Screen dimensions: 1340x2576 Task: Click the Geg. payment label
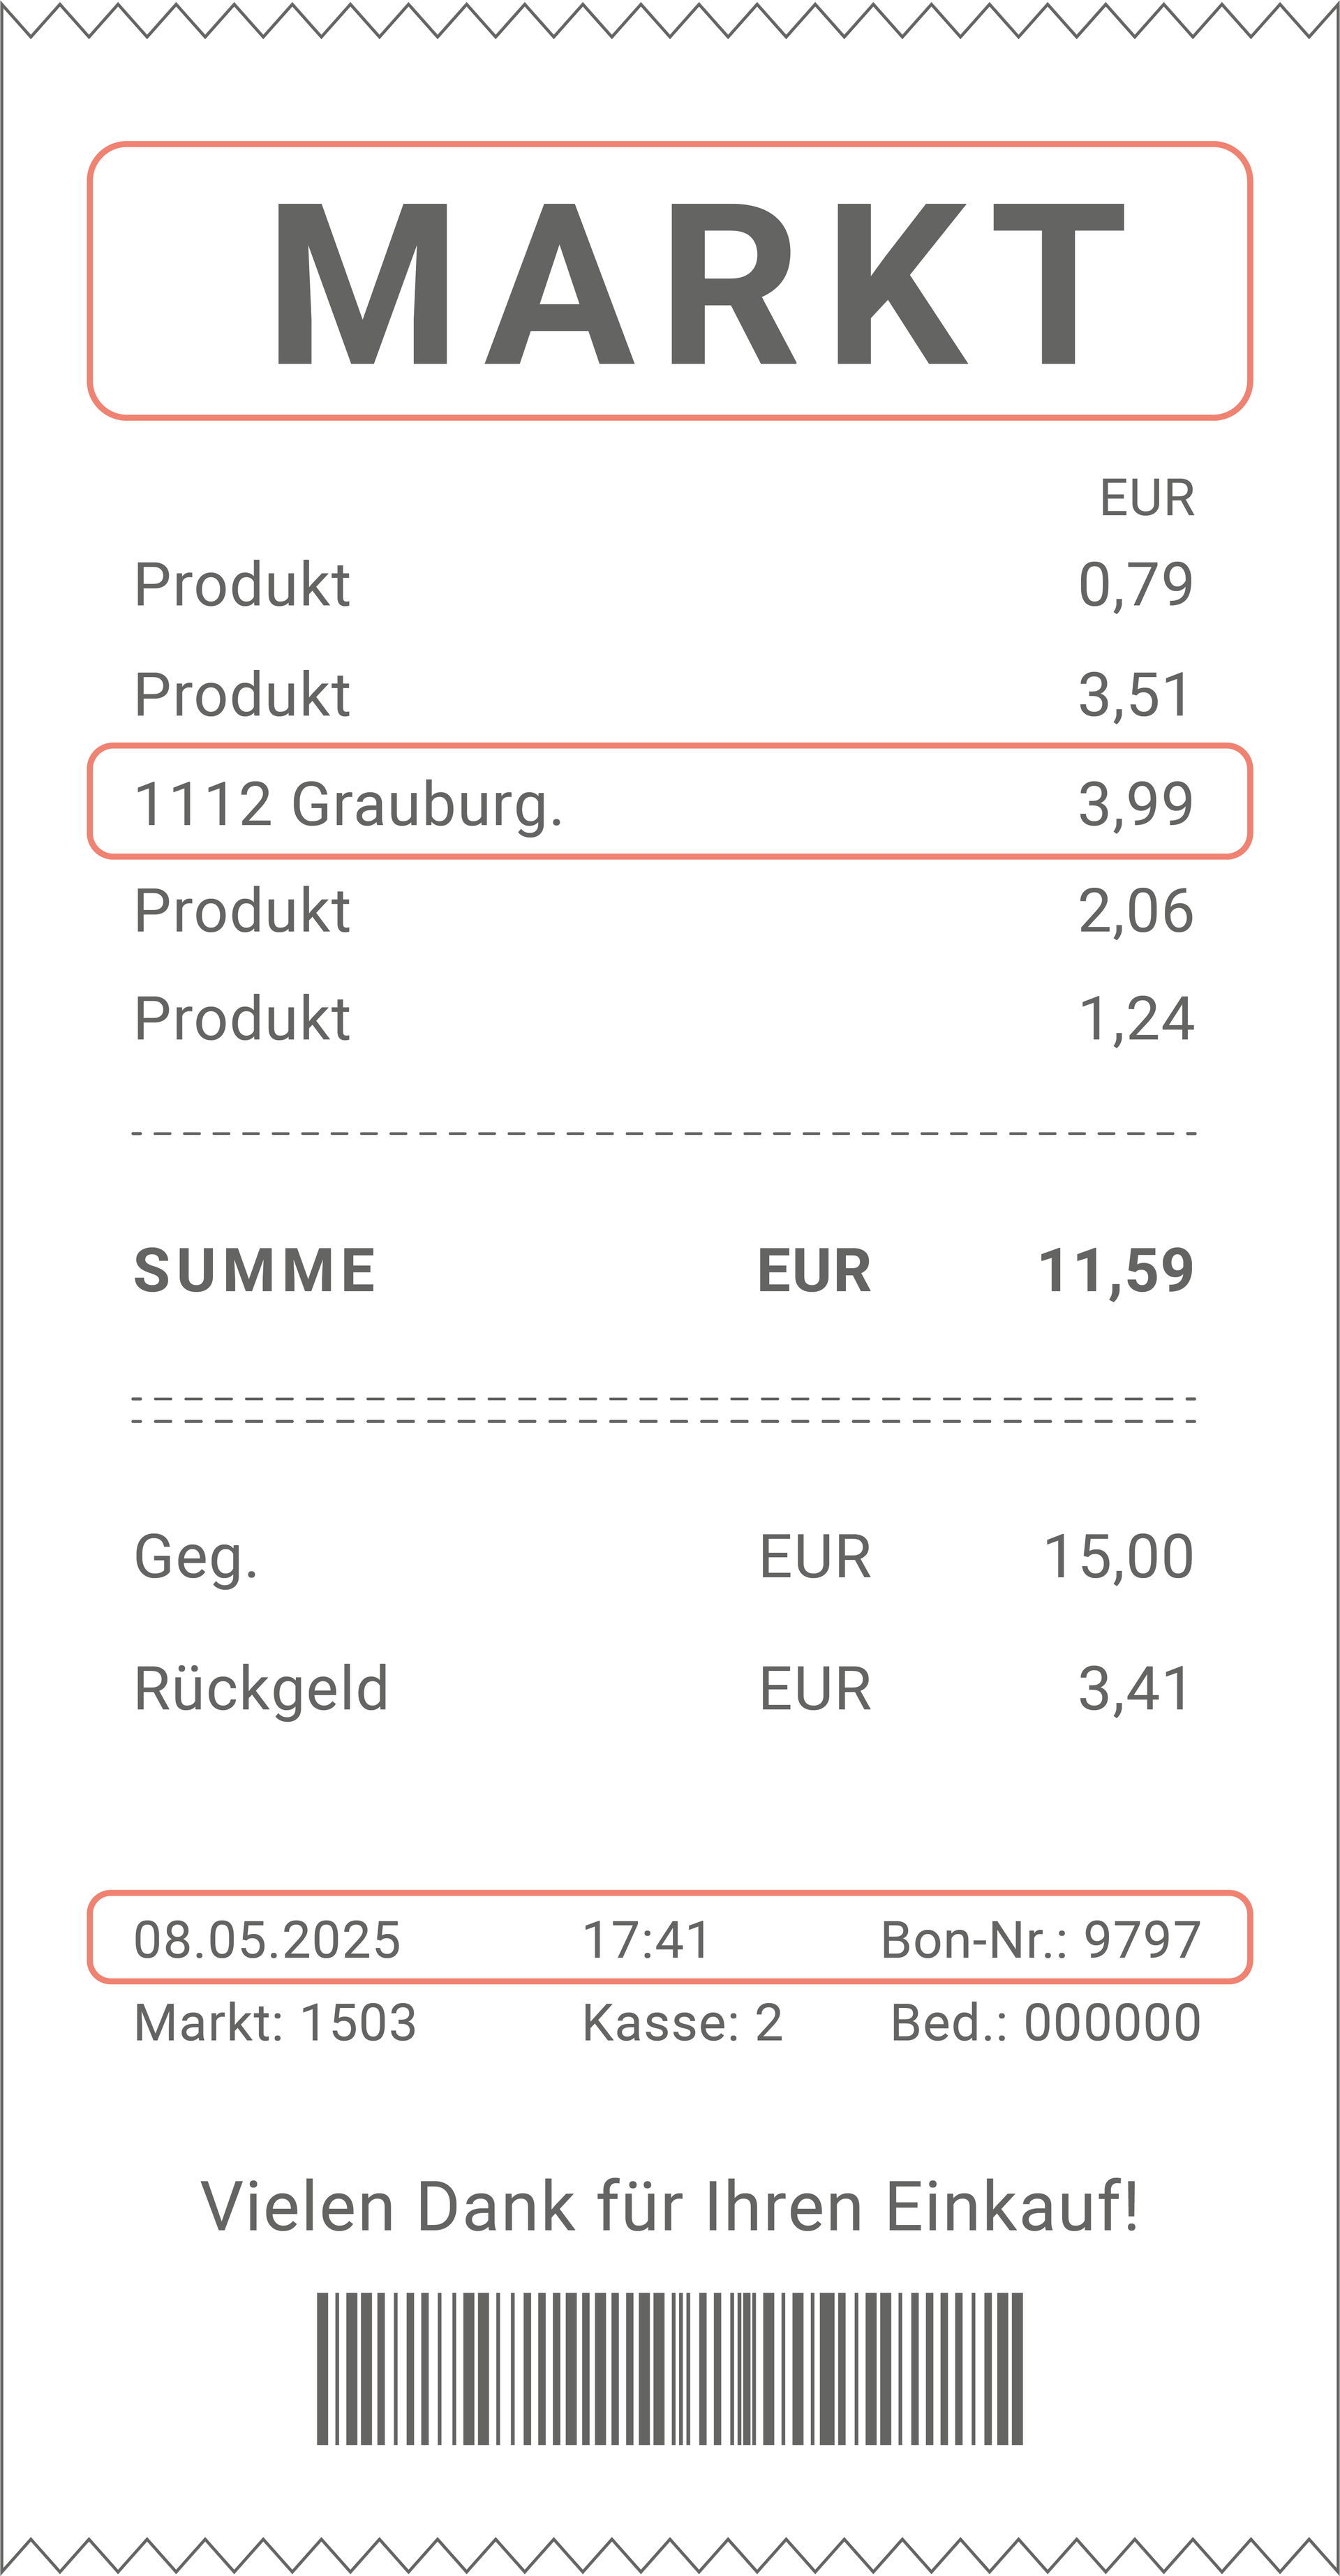pyautogui.click(x=196, y=1557)
